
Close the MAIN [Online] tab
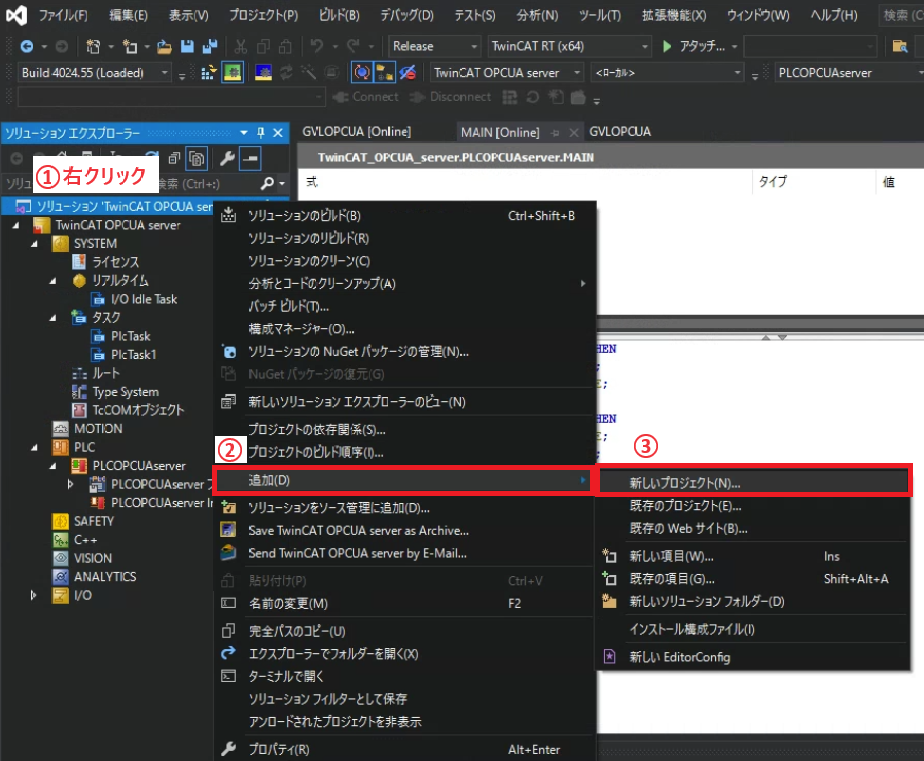point(574,133)
